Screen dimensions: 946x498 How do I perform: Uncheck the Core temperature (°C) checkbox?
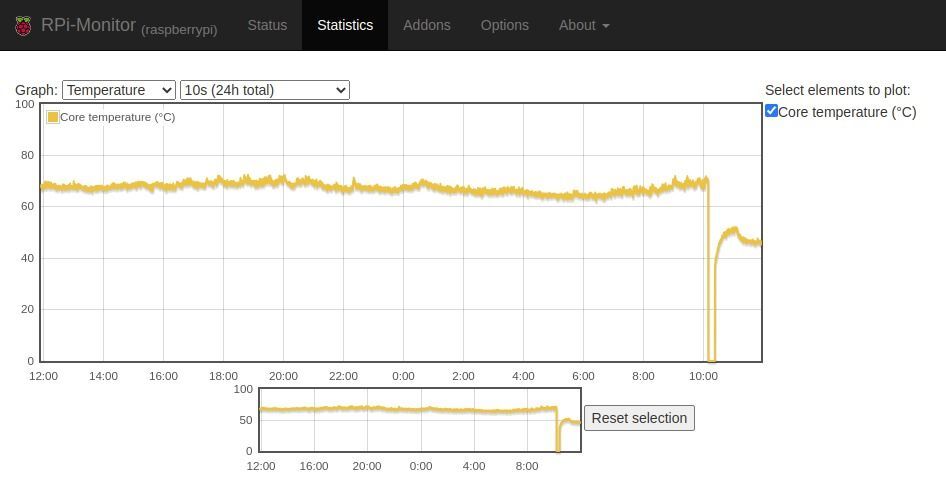click(x=771, y=111)
